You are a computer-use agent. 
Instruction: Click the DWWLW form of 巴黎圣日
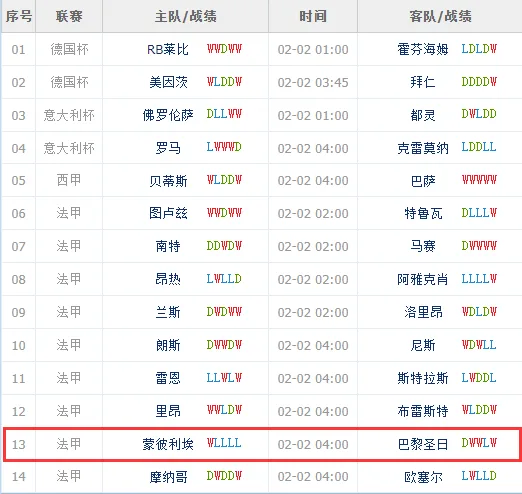tap(479, 443)
